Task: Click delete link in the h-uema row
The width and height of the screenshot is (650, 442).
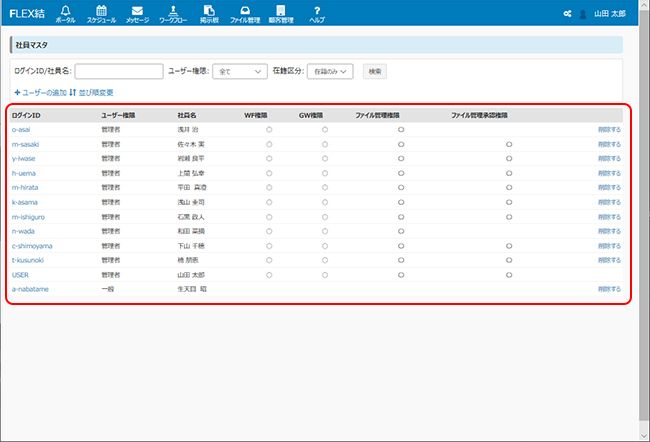Action: point(609,173)
